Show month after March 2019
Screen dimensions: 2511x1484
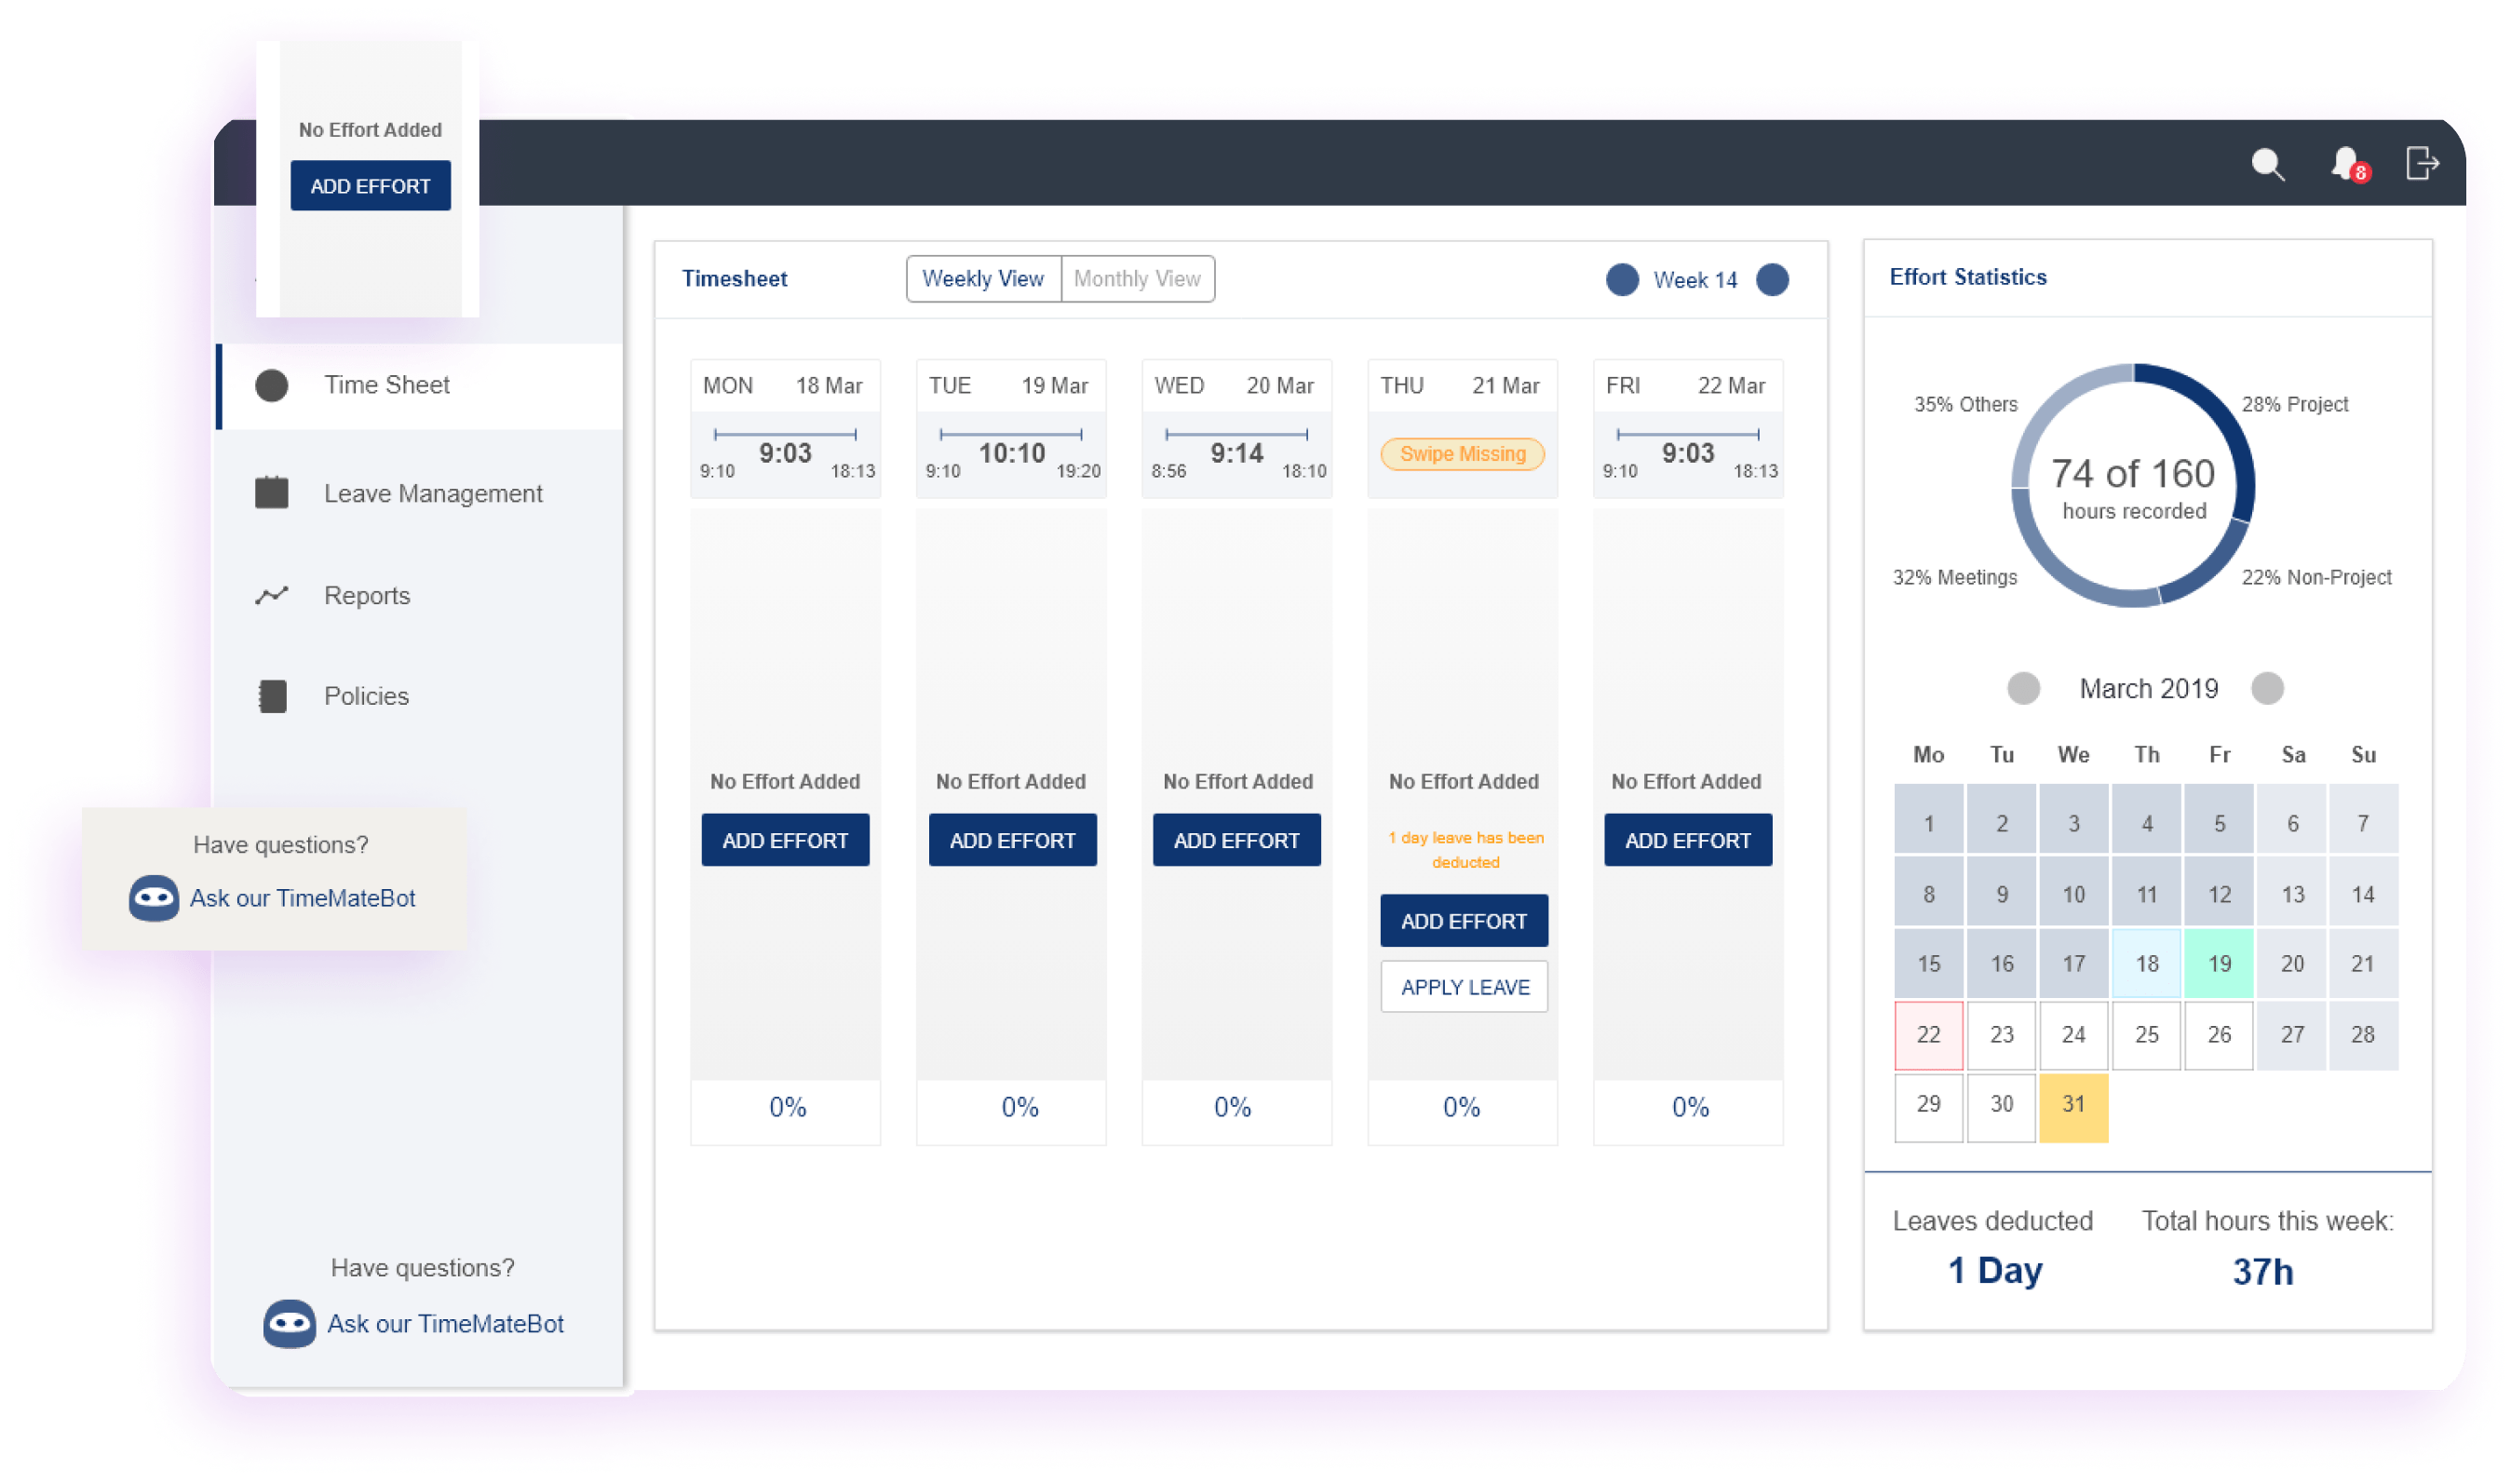(x=2267, y=689)
